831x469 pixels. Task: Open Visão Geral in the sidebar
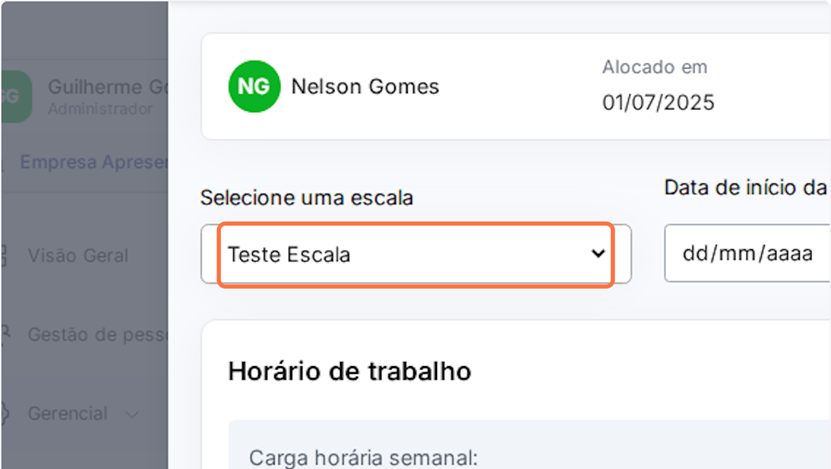(78, 255)
